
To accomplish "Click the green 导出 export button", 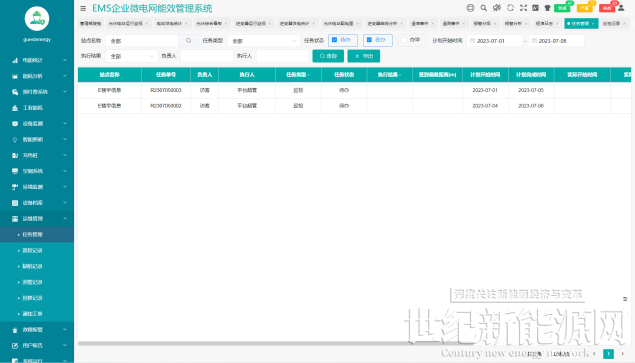I will [x=364, y=56].
